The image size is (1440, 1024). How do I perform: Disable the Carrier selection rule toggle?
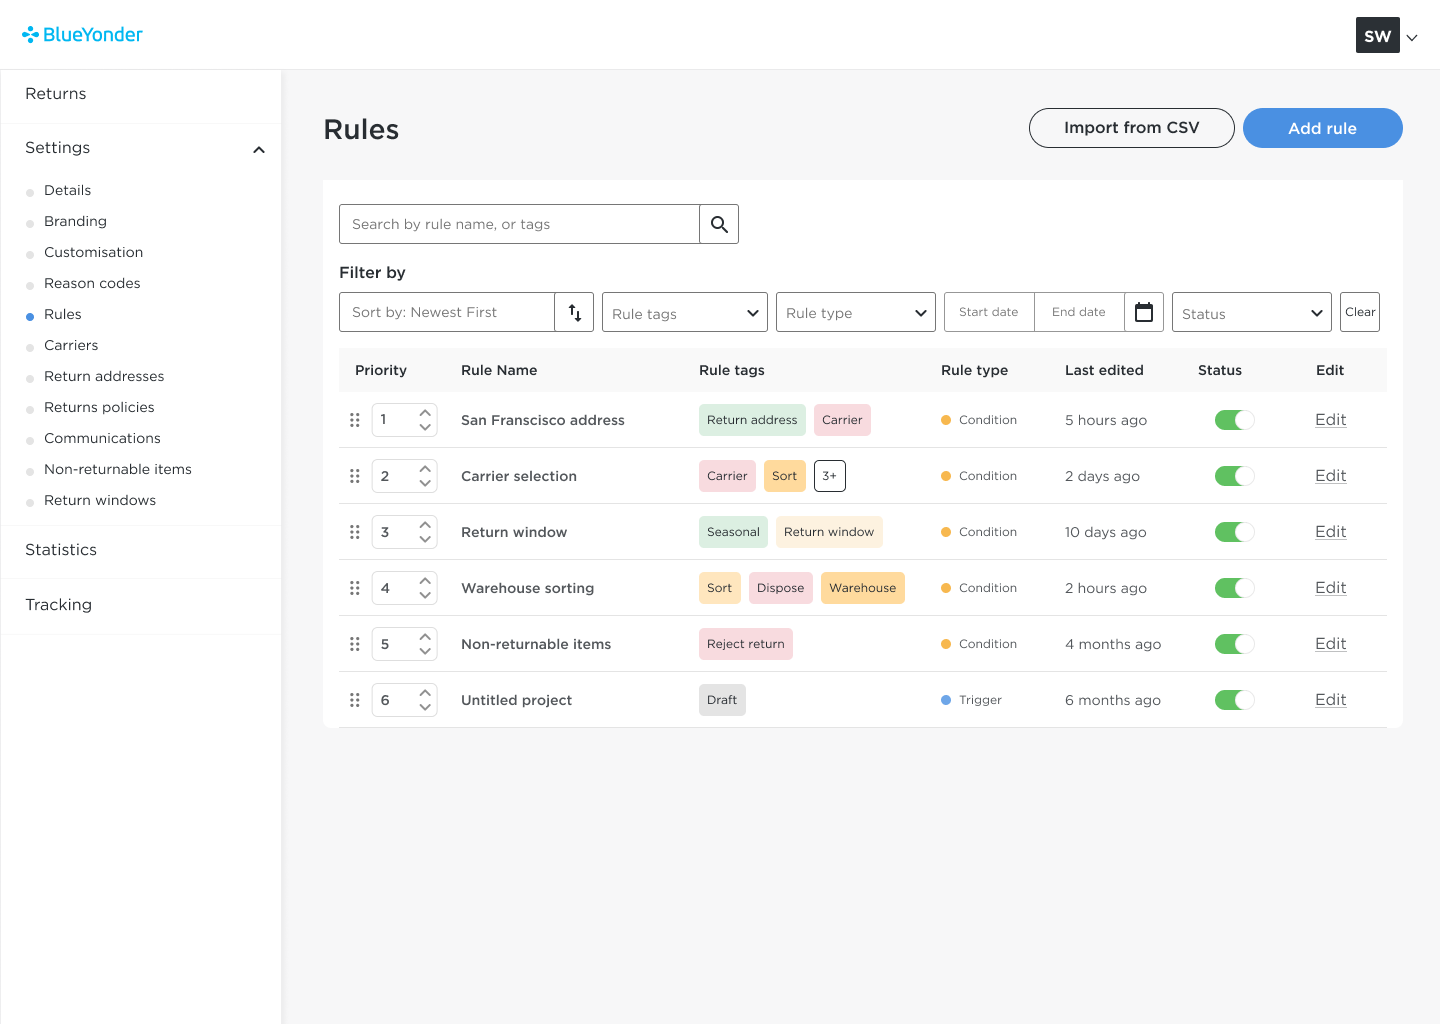[x=1235, y=476]
